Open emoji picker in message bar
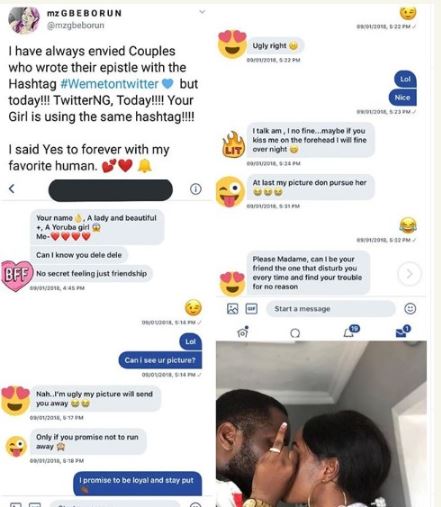This screenshot has height=507, width=441. (410, 309)
